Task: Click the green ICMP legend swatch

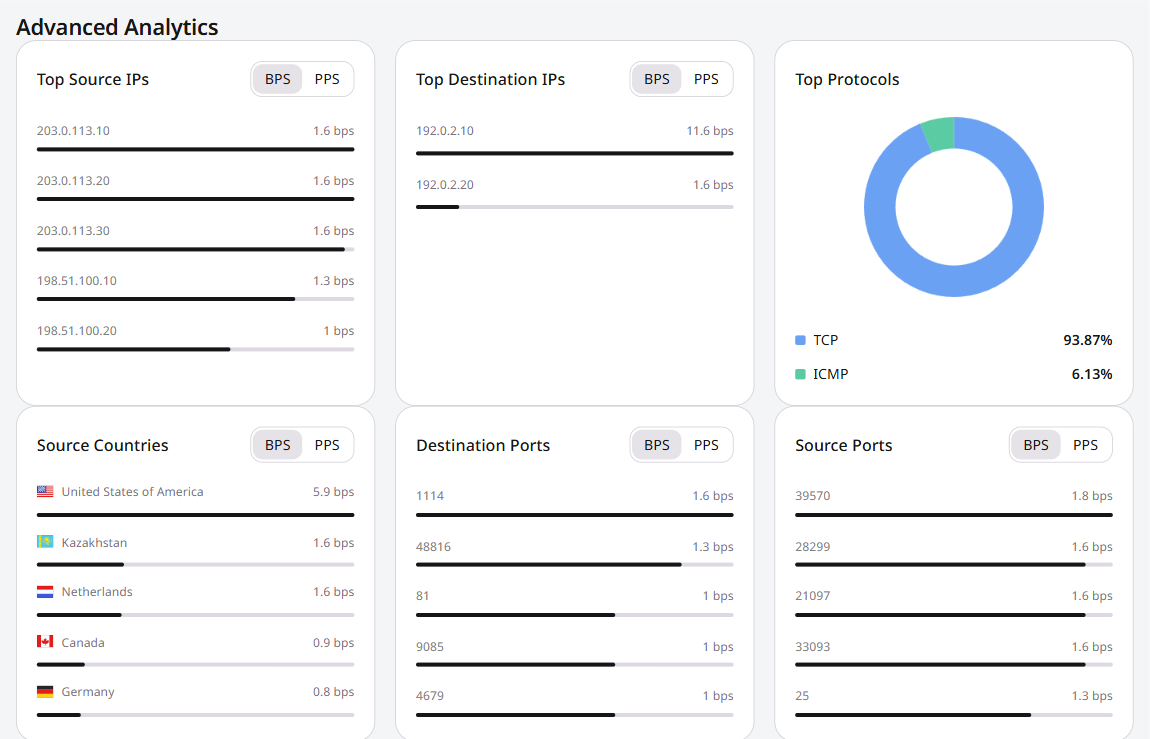Action: point(800,374)
